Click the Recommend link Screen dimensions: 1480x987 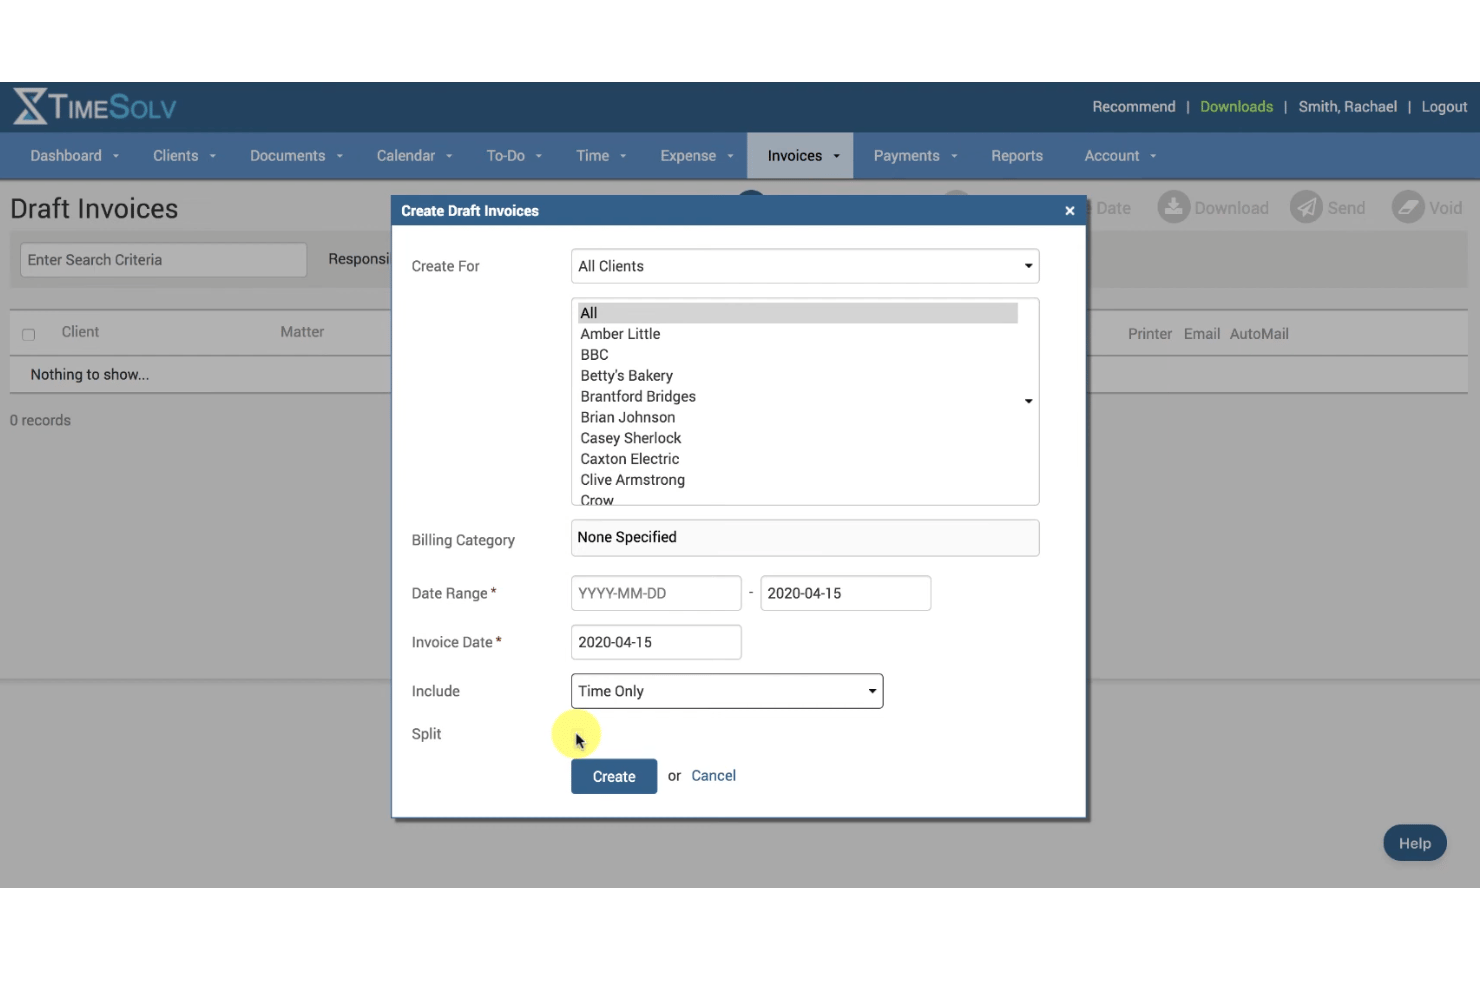(x=1134, y=107)
